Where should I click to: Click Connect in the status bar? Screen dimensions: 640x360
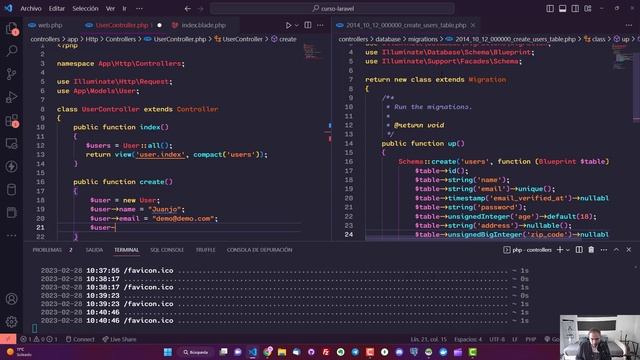point(80,339)
